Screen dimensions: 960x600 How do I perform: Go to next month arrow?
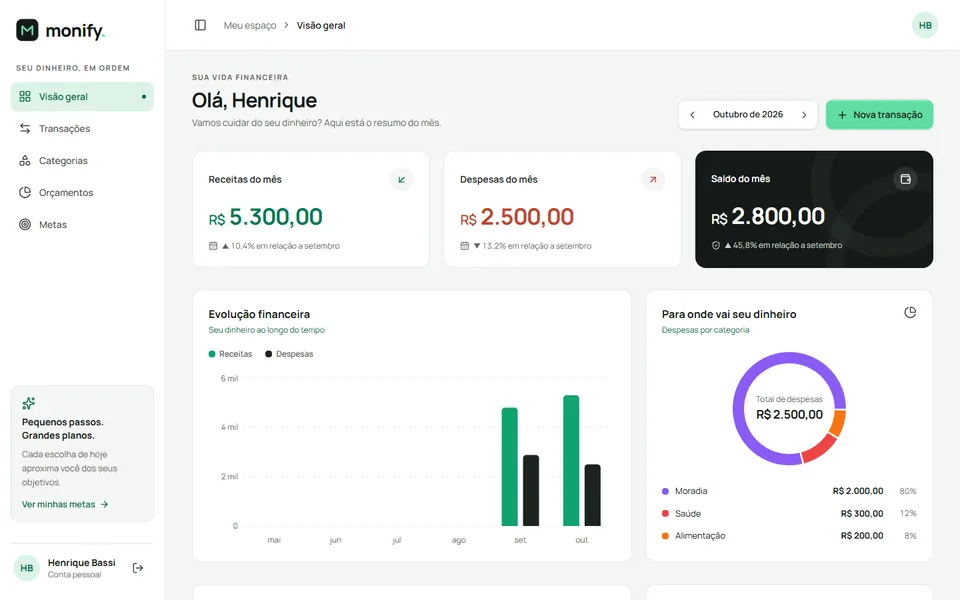(x=804, y=114)
